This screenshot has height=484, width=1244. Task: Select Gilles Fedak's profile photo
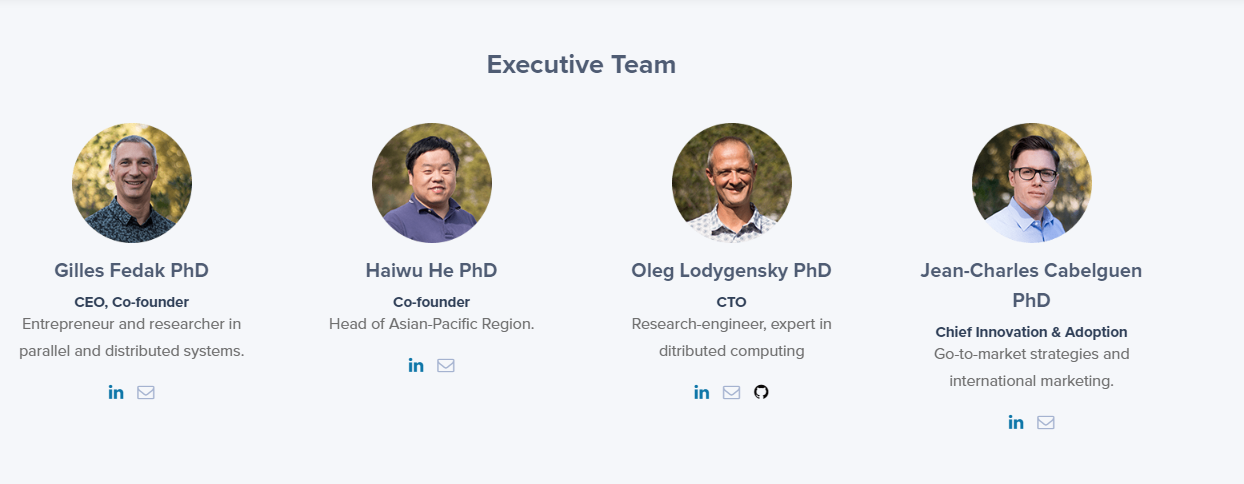click(132, 183)
